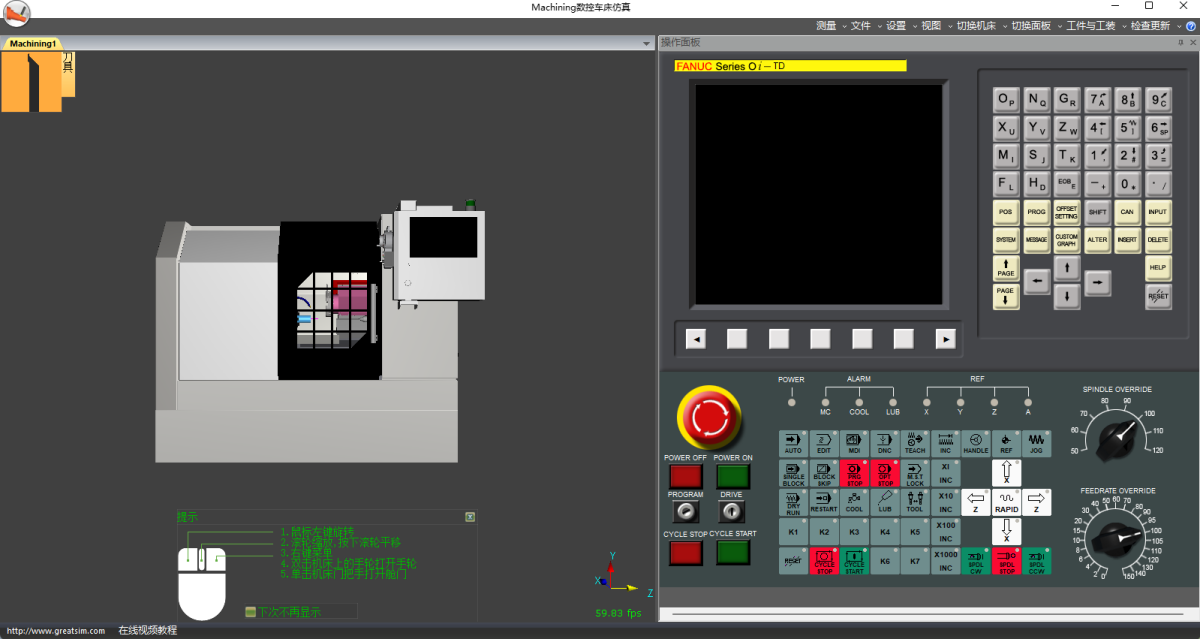Select the Machining1 tab
1200x639 pixels.
point(33,44)
